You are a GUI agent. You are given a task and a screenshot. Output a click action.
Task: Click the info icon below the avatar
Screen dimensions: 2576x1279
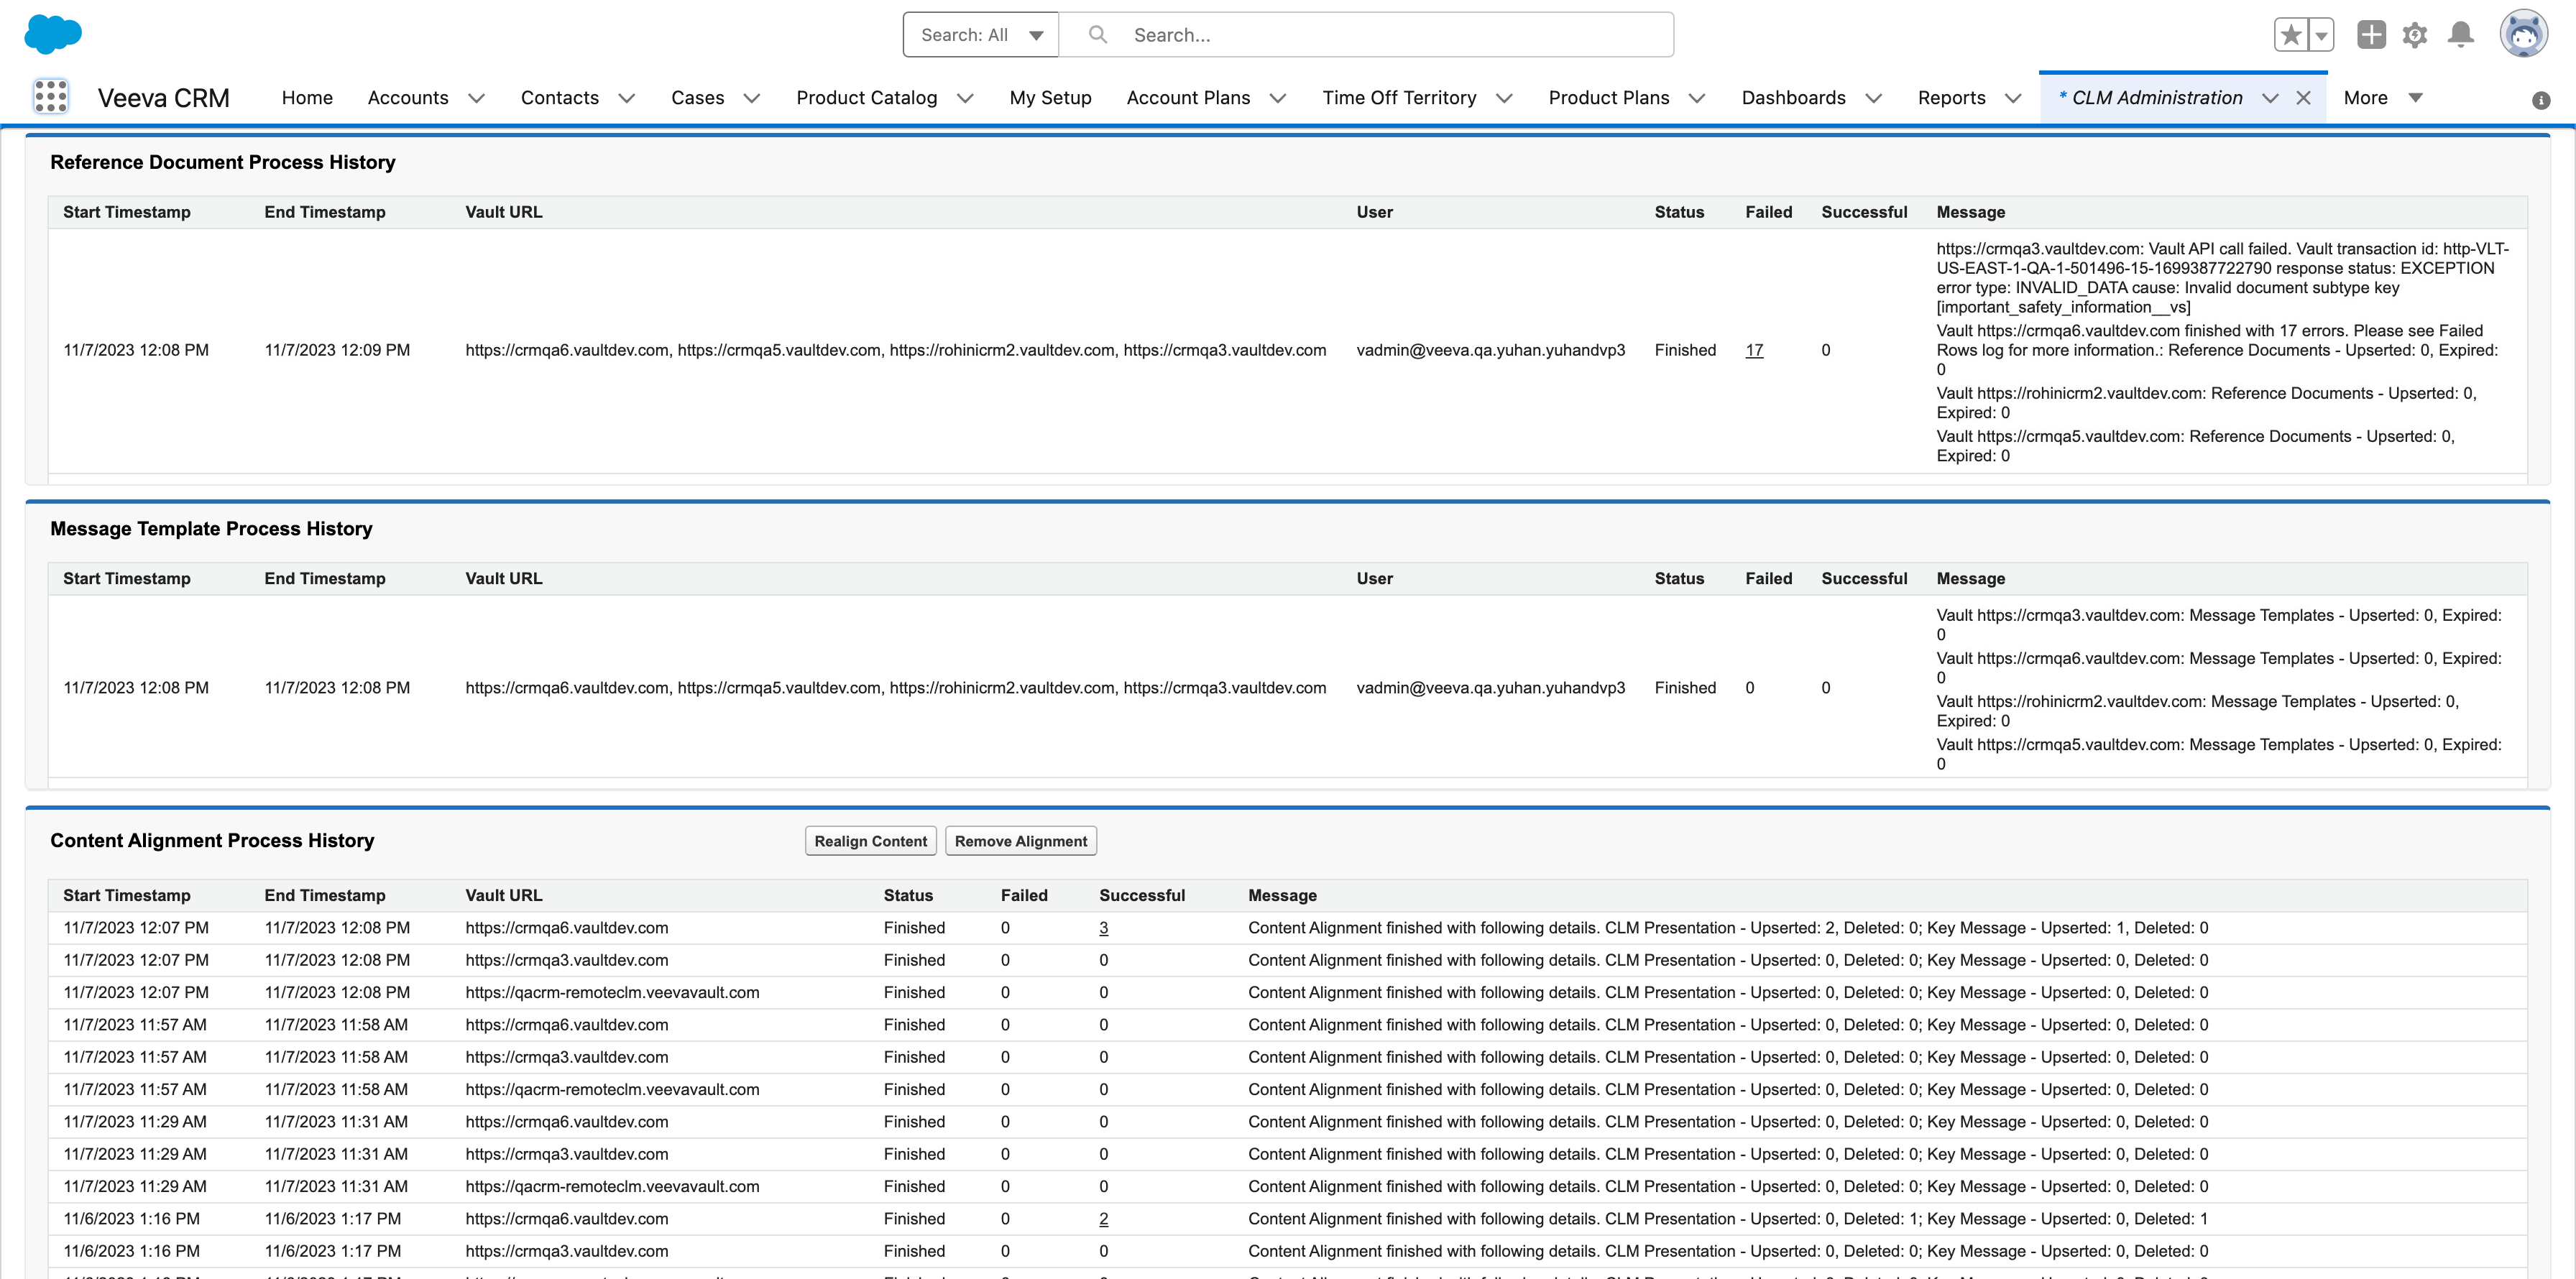[x=2540, y=100]
